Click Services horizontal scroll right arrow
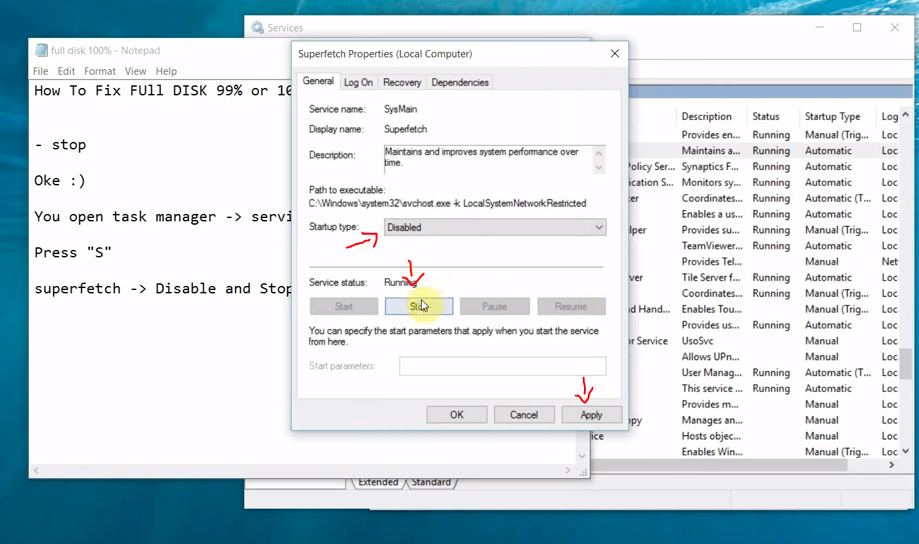The width and height of the screenshot is (919, 544). coord(891,465)
